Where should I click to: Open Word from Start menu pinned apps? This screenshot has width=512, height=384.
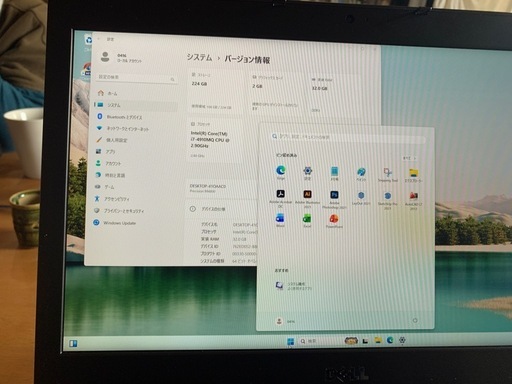tap(280, 220)
